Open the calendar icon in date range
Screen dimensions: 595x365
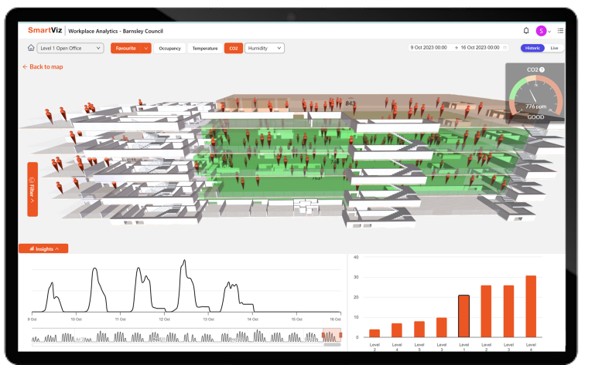click(x=505, y=48)
